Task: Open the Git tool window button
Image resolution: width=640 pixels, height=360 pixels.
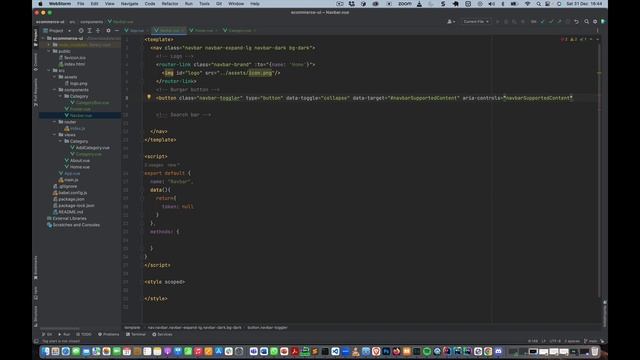Action: (47, 334)
